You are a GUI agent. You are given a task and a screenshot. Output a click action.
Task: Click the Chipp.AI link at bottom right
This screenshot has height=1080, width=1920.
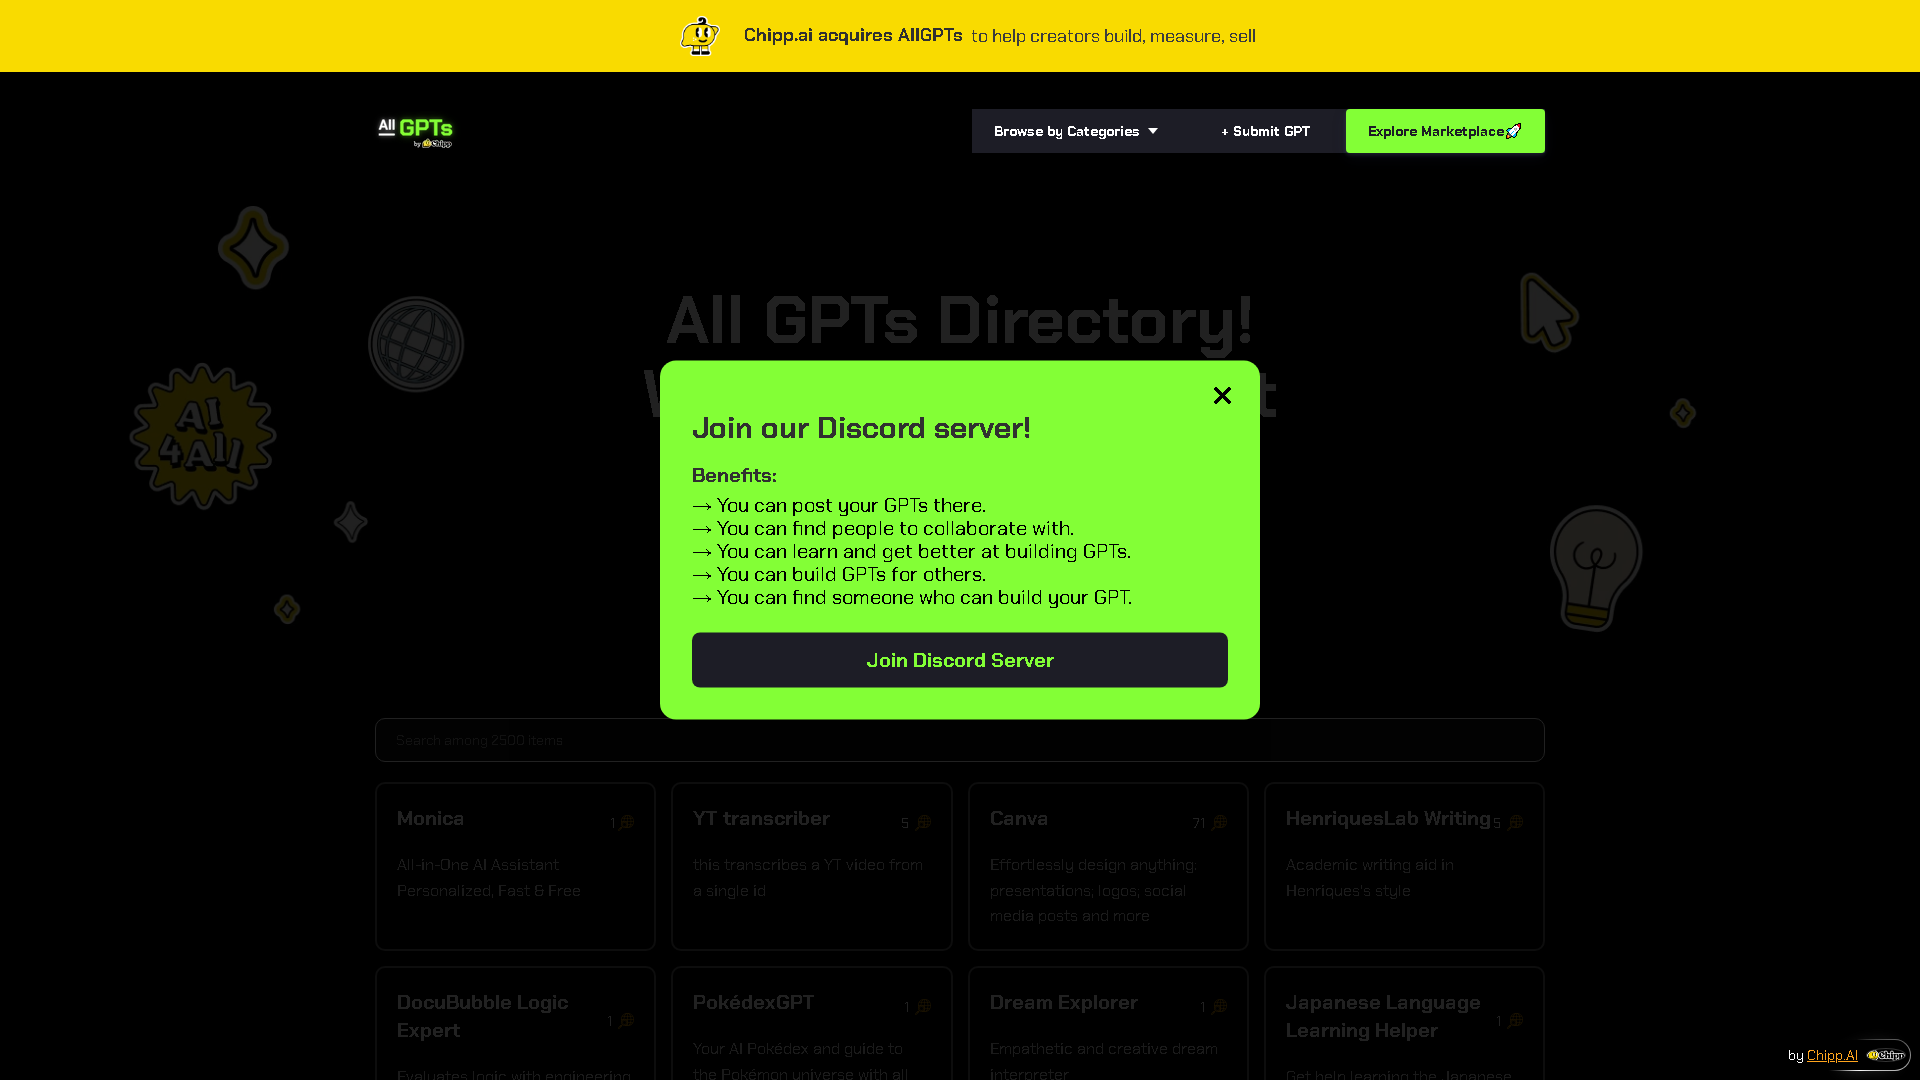point(1832,1055)
